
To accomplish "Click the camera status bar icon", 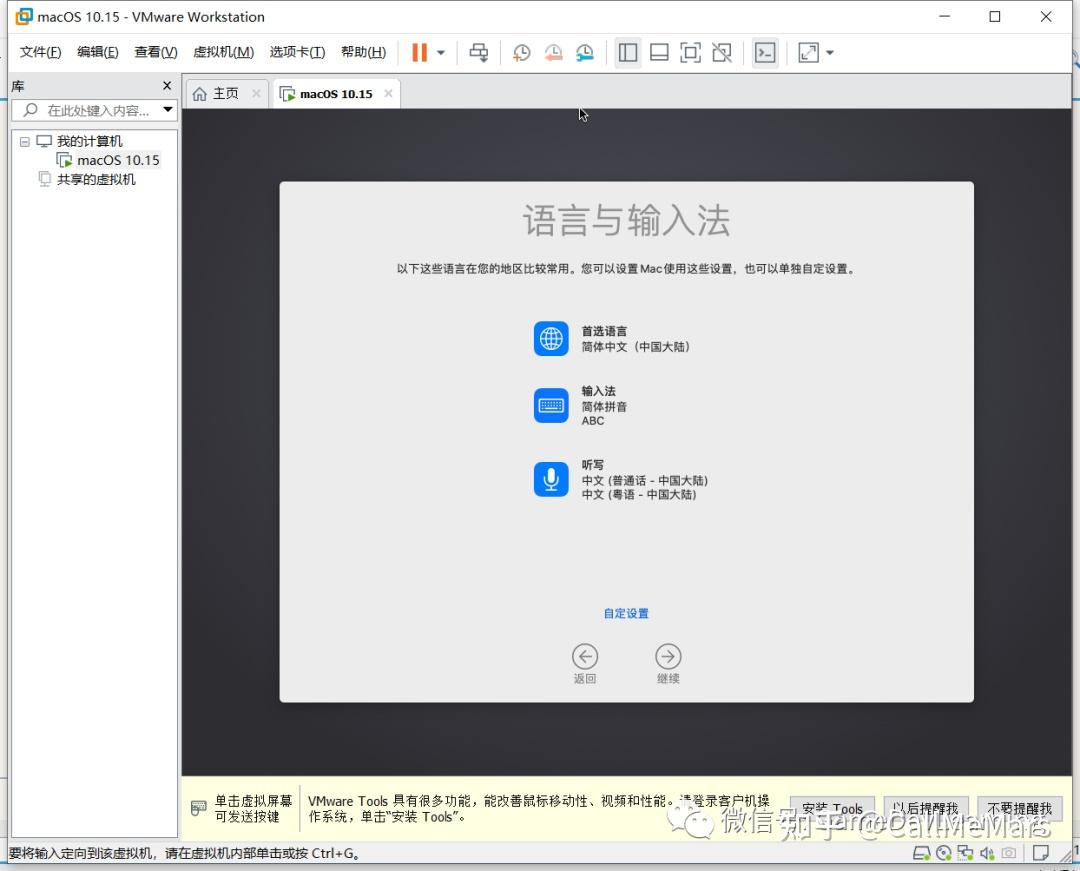I will [x=1009, y=854].
